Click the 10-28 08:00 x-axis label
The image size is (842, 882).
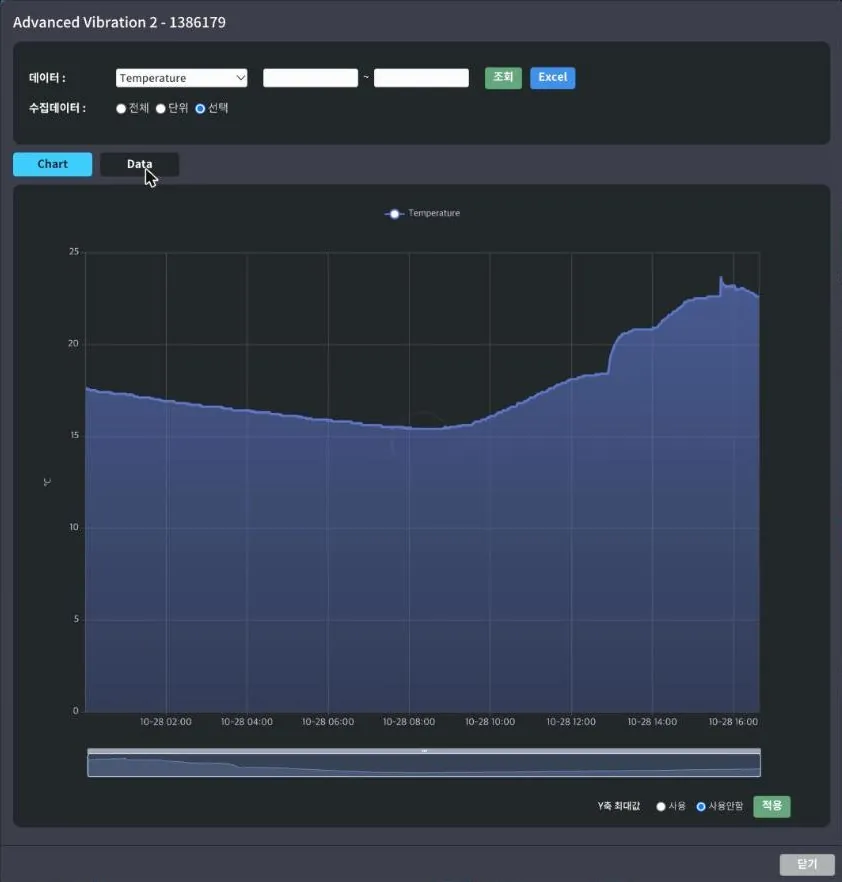pos(409,722)
